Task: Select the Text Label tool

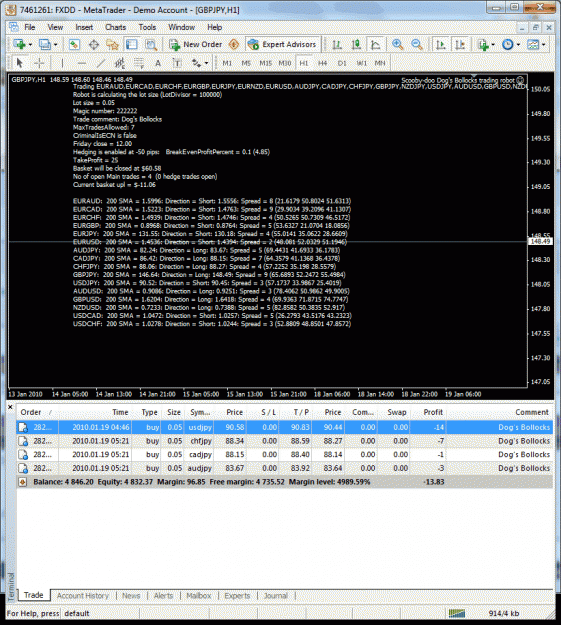Action: pos(177,63)
